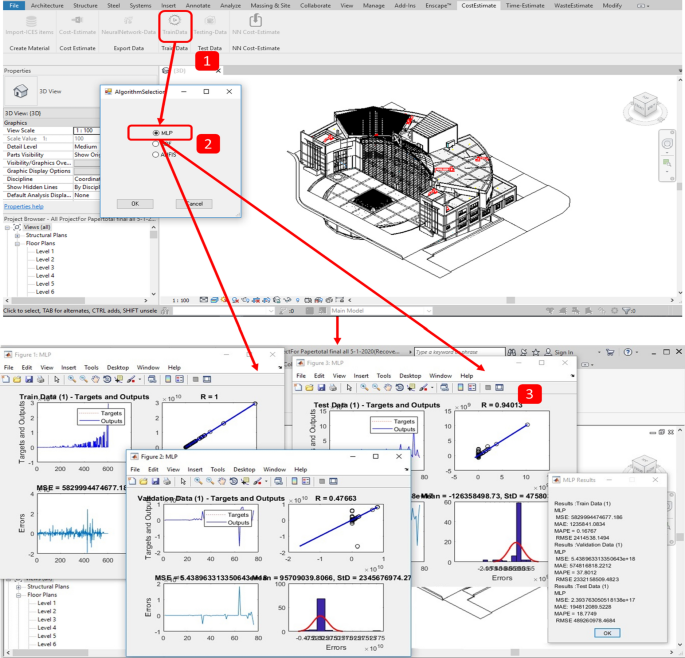Click the shopping cart icon near Sign In
685x658 pixels.
coord(610,352)
